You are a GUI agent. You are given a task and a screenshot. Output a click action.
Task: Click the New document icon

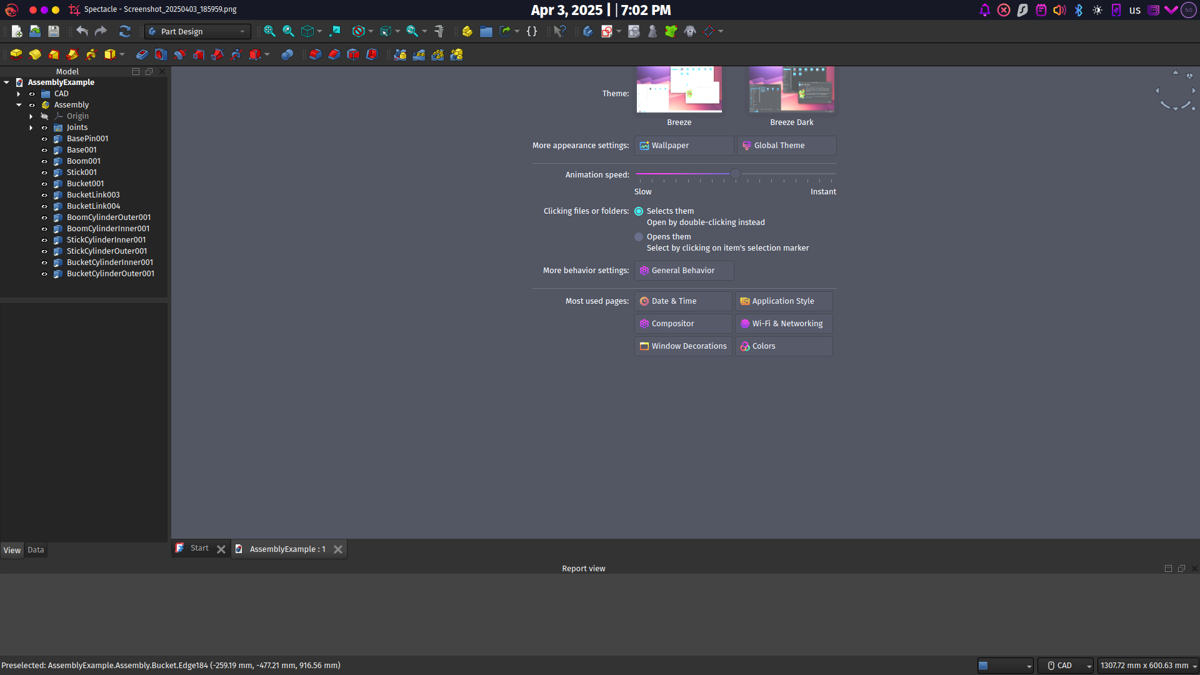pyautogui.click(x=16, y=32)
